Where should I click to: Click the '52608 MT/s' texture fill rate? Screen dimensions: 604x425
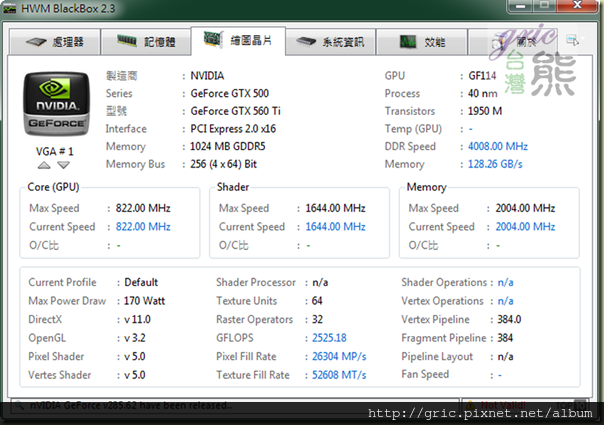point(339,375)
